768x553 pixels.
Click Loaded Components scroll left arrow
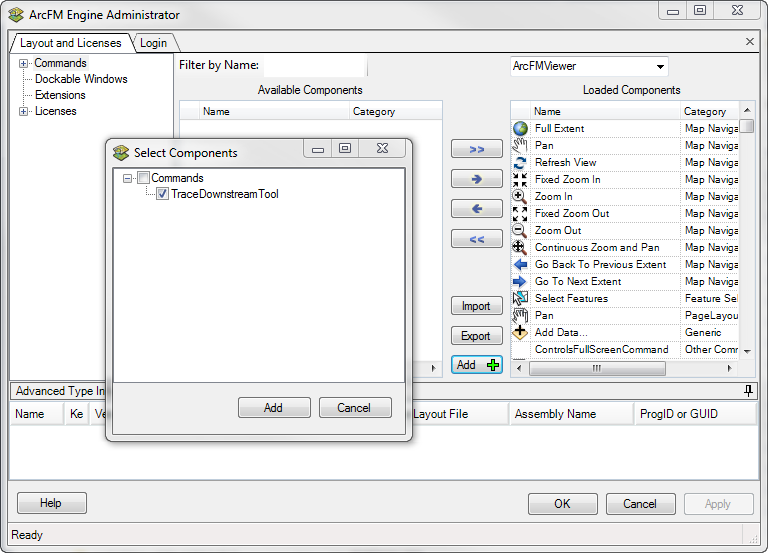519,368
